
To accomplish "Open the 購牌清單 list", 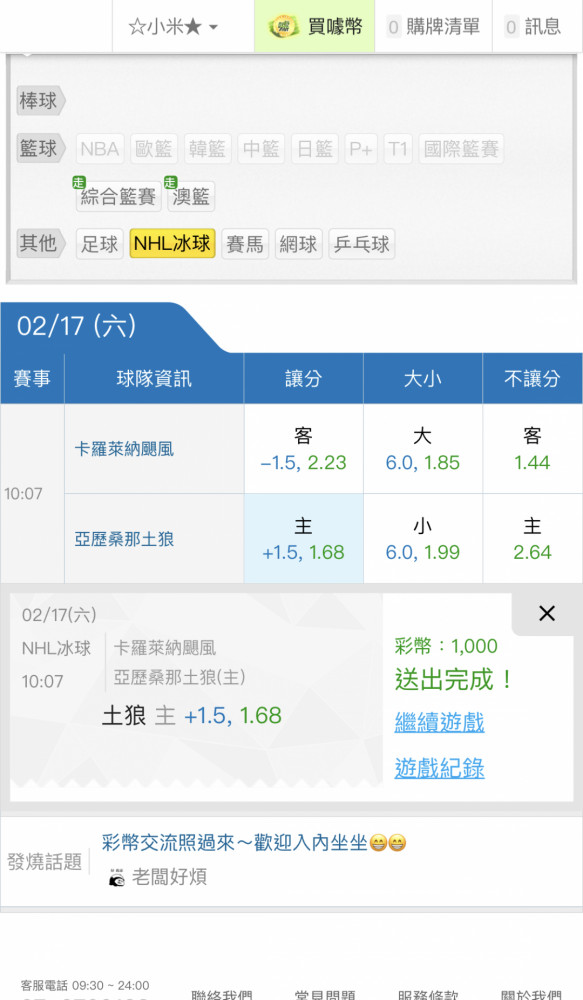I will [x=434, y=26].
